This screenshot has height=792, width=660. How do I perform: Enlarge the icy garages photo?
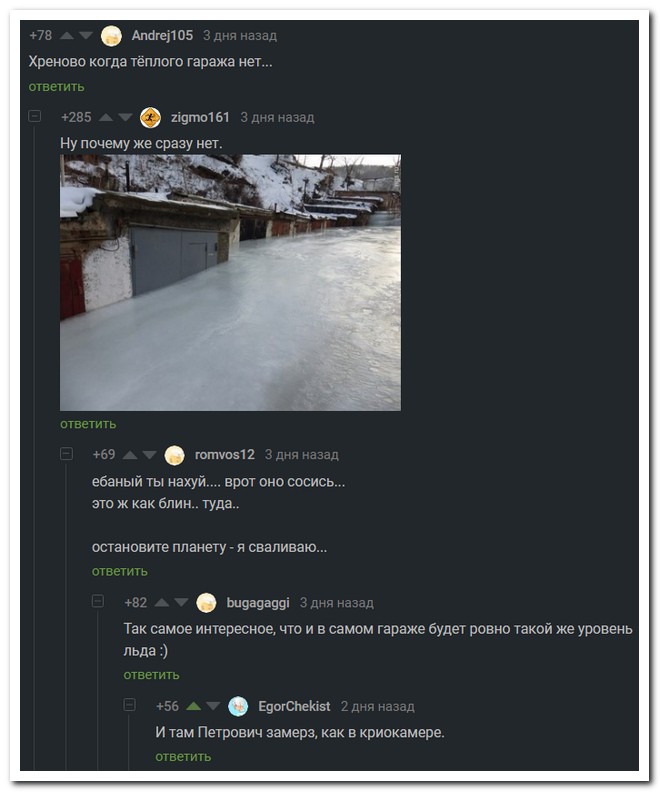[230, 282]
